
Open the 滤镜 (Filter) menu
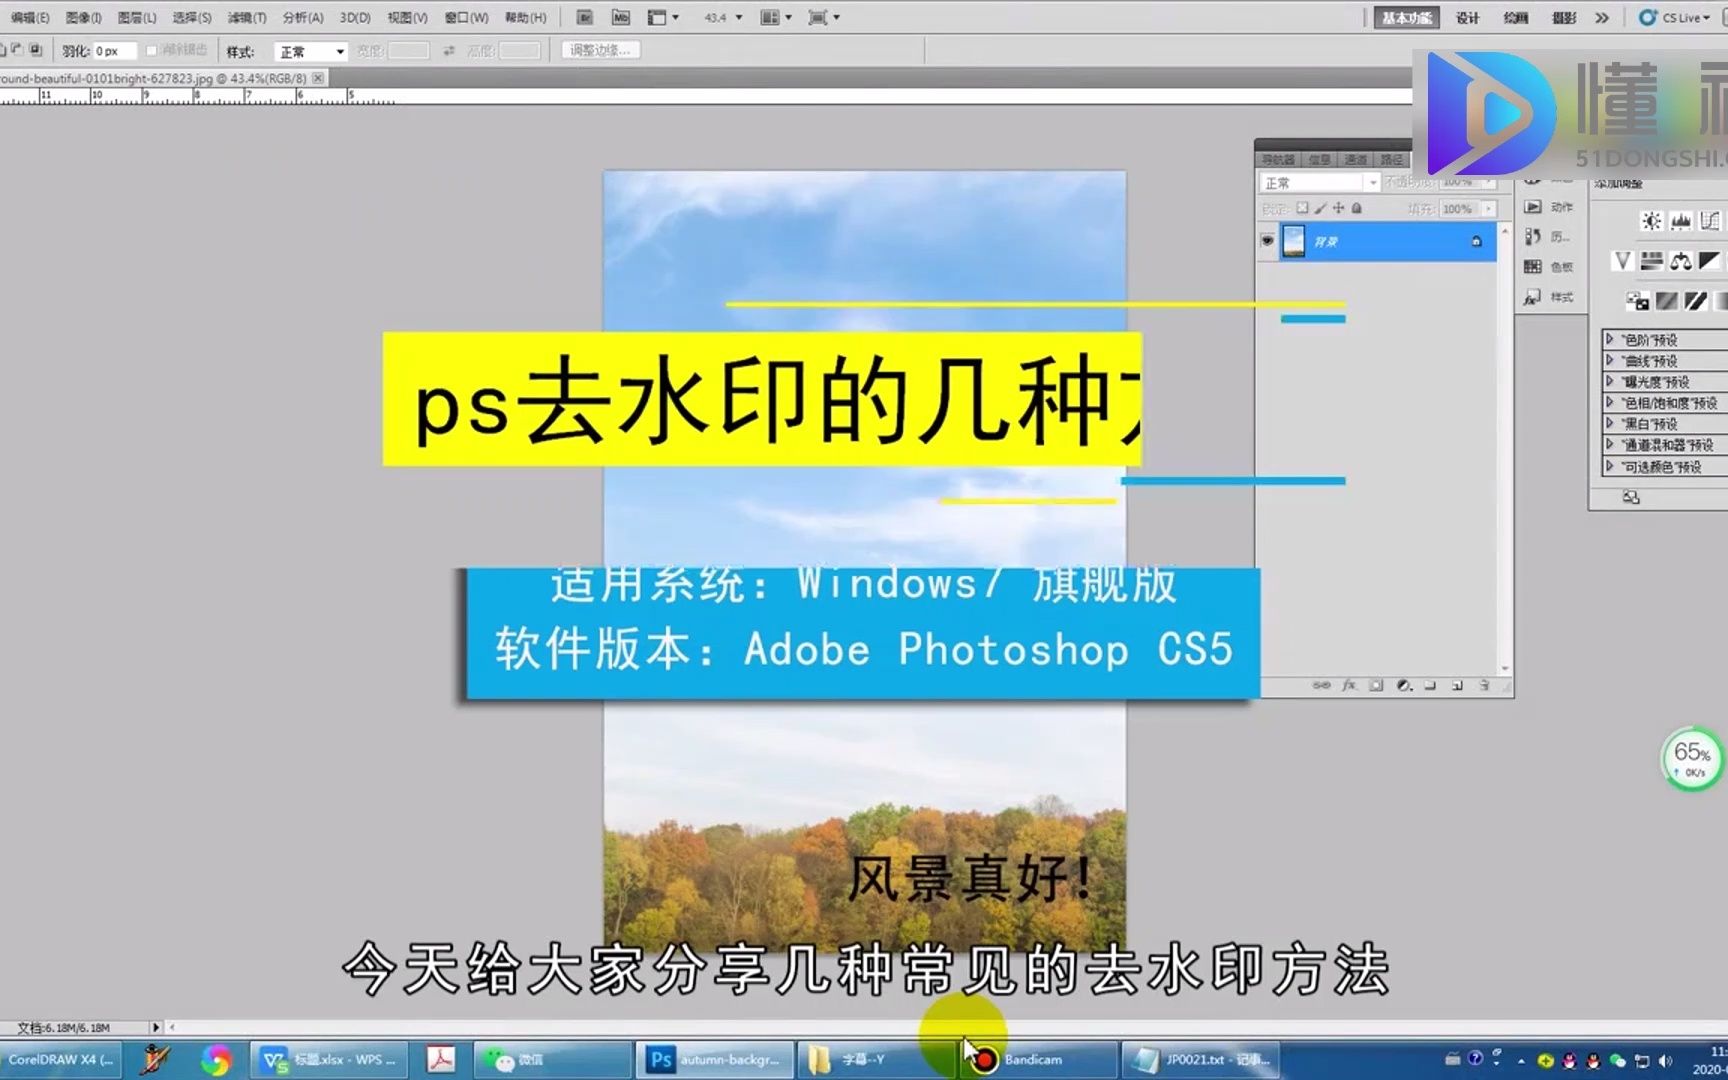pos(246,17)
